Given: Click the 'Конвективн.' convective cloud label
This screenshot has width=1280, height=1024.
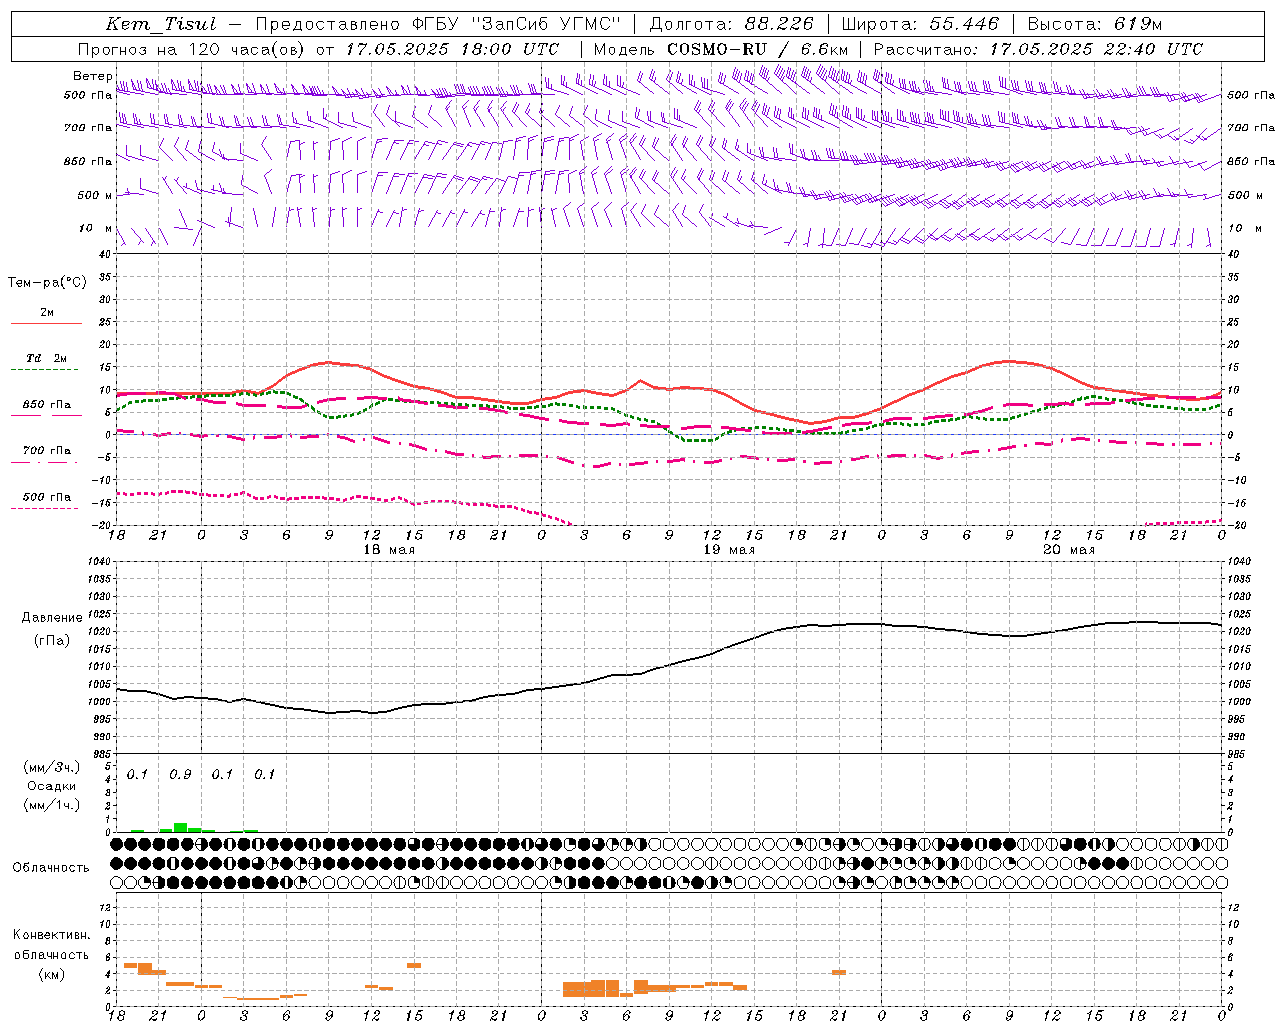Looking at the screenshot, I should [52, 935].
